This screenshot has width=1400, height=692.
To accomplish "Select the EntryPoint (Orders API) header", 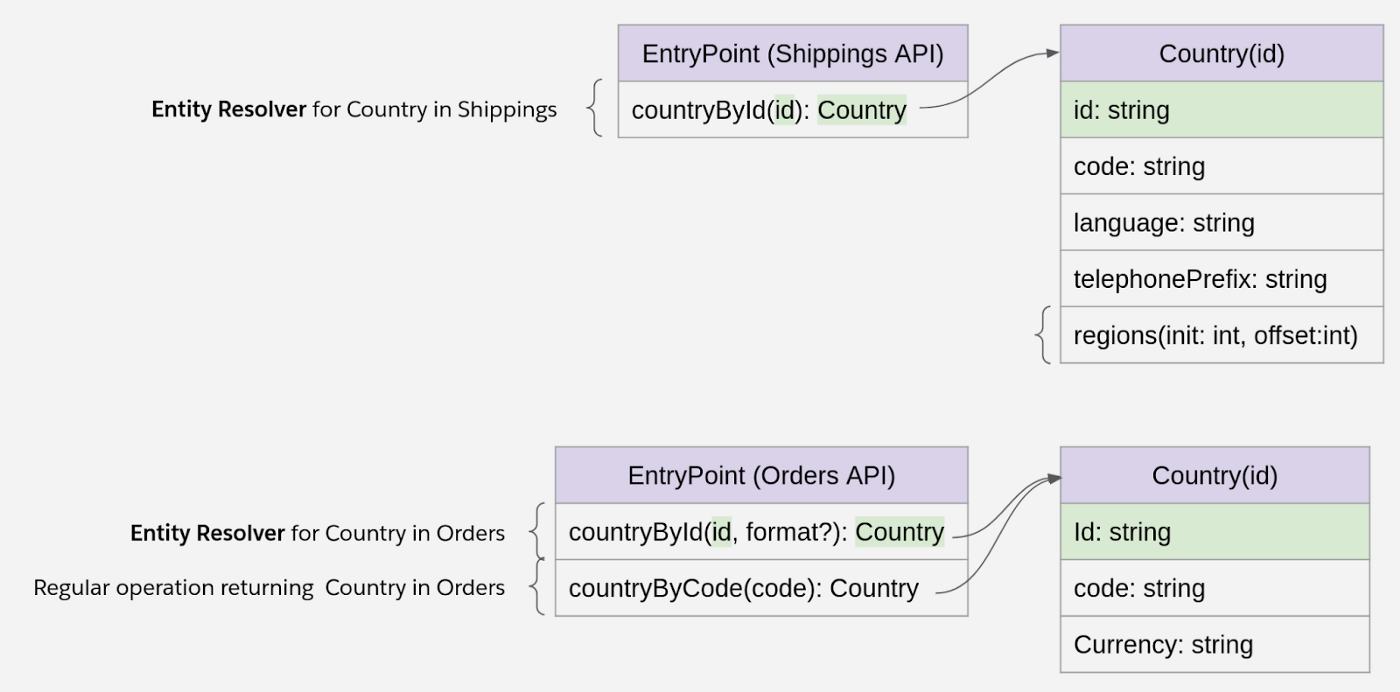I will 761,477.
